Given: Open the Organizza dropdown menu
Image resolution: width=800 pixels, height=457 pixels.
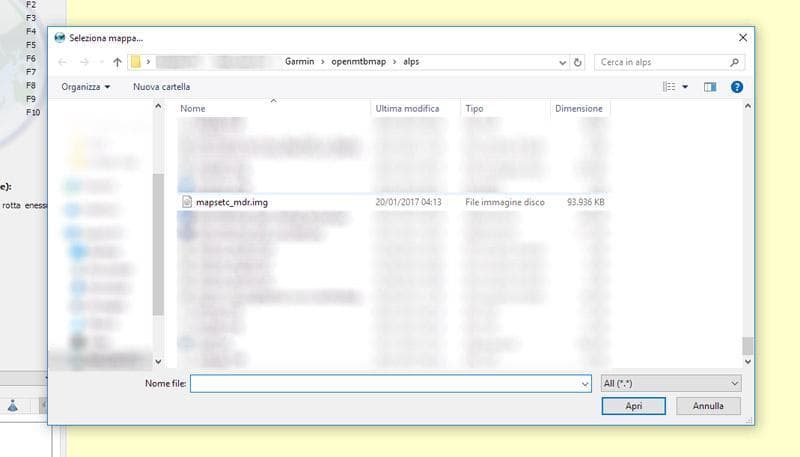Looking at the screenshot, I should tap(85, 87).
